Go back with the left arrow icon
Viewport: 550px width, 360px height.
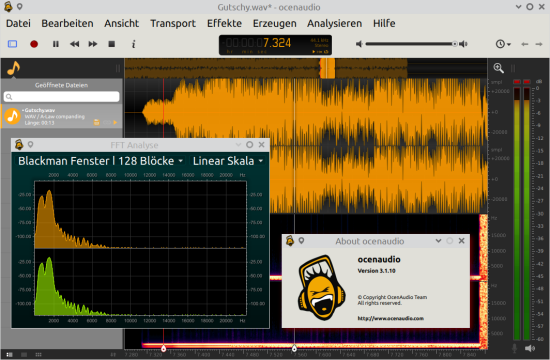coord(525,44)
